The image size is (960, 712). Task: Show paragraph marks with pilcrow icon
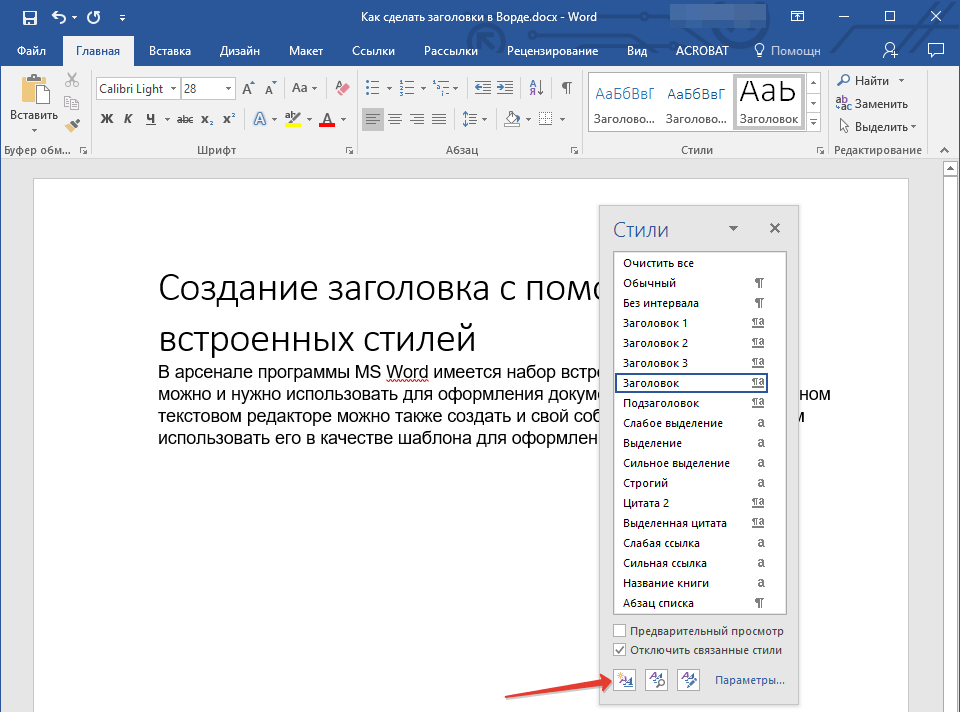coord(567,88)
